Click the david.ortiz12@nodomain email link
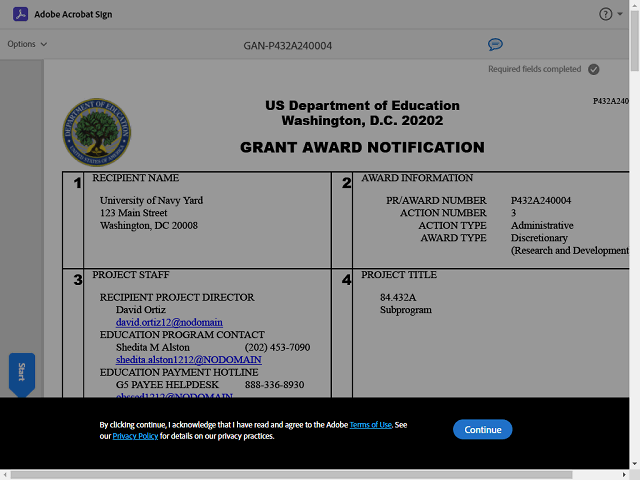Image resolution: width=640 pixels, height=480 pixels. (169, 322)
